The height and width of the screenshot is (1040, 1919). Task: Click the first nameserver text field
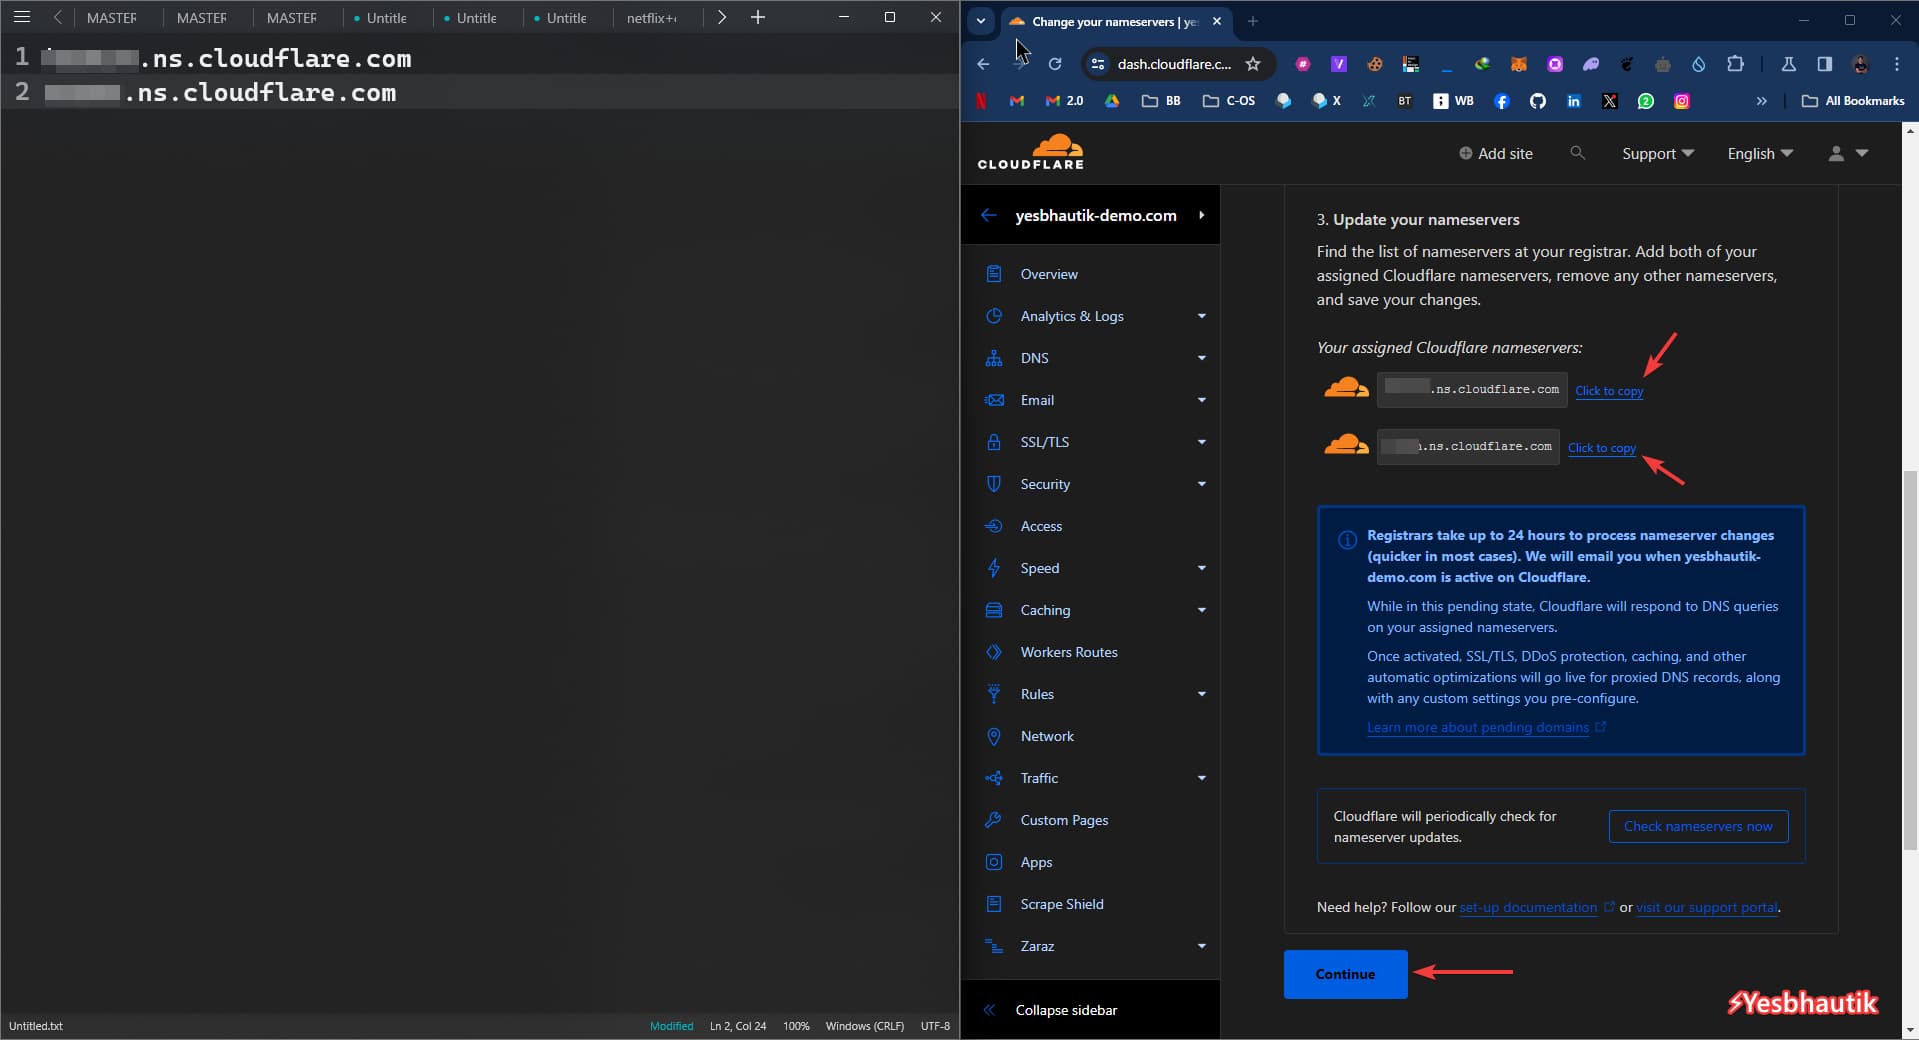point(1472,389)
